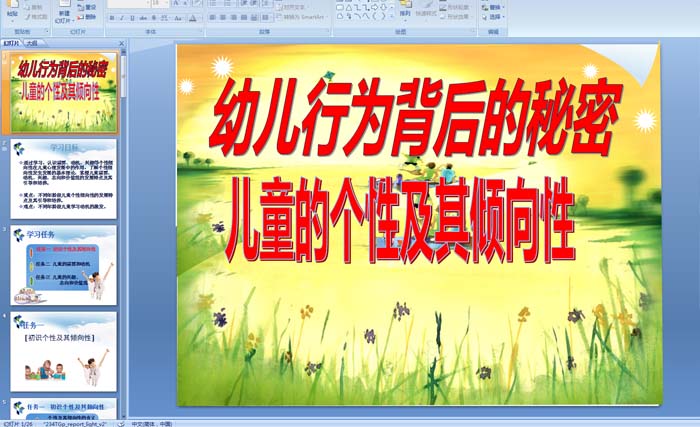Select the right arrow shape
The height and width of the screenshot is (427, 700).
374,8
